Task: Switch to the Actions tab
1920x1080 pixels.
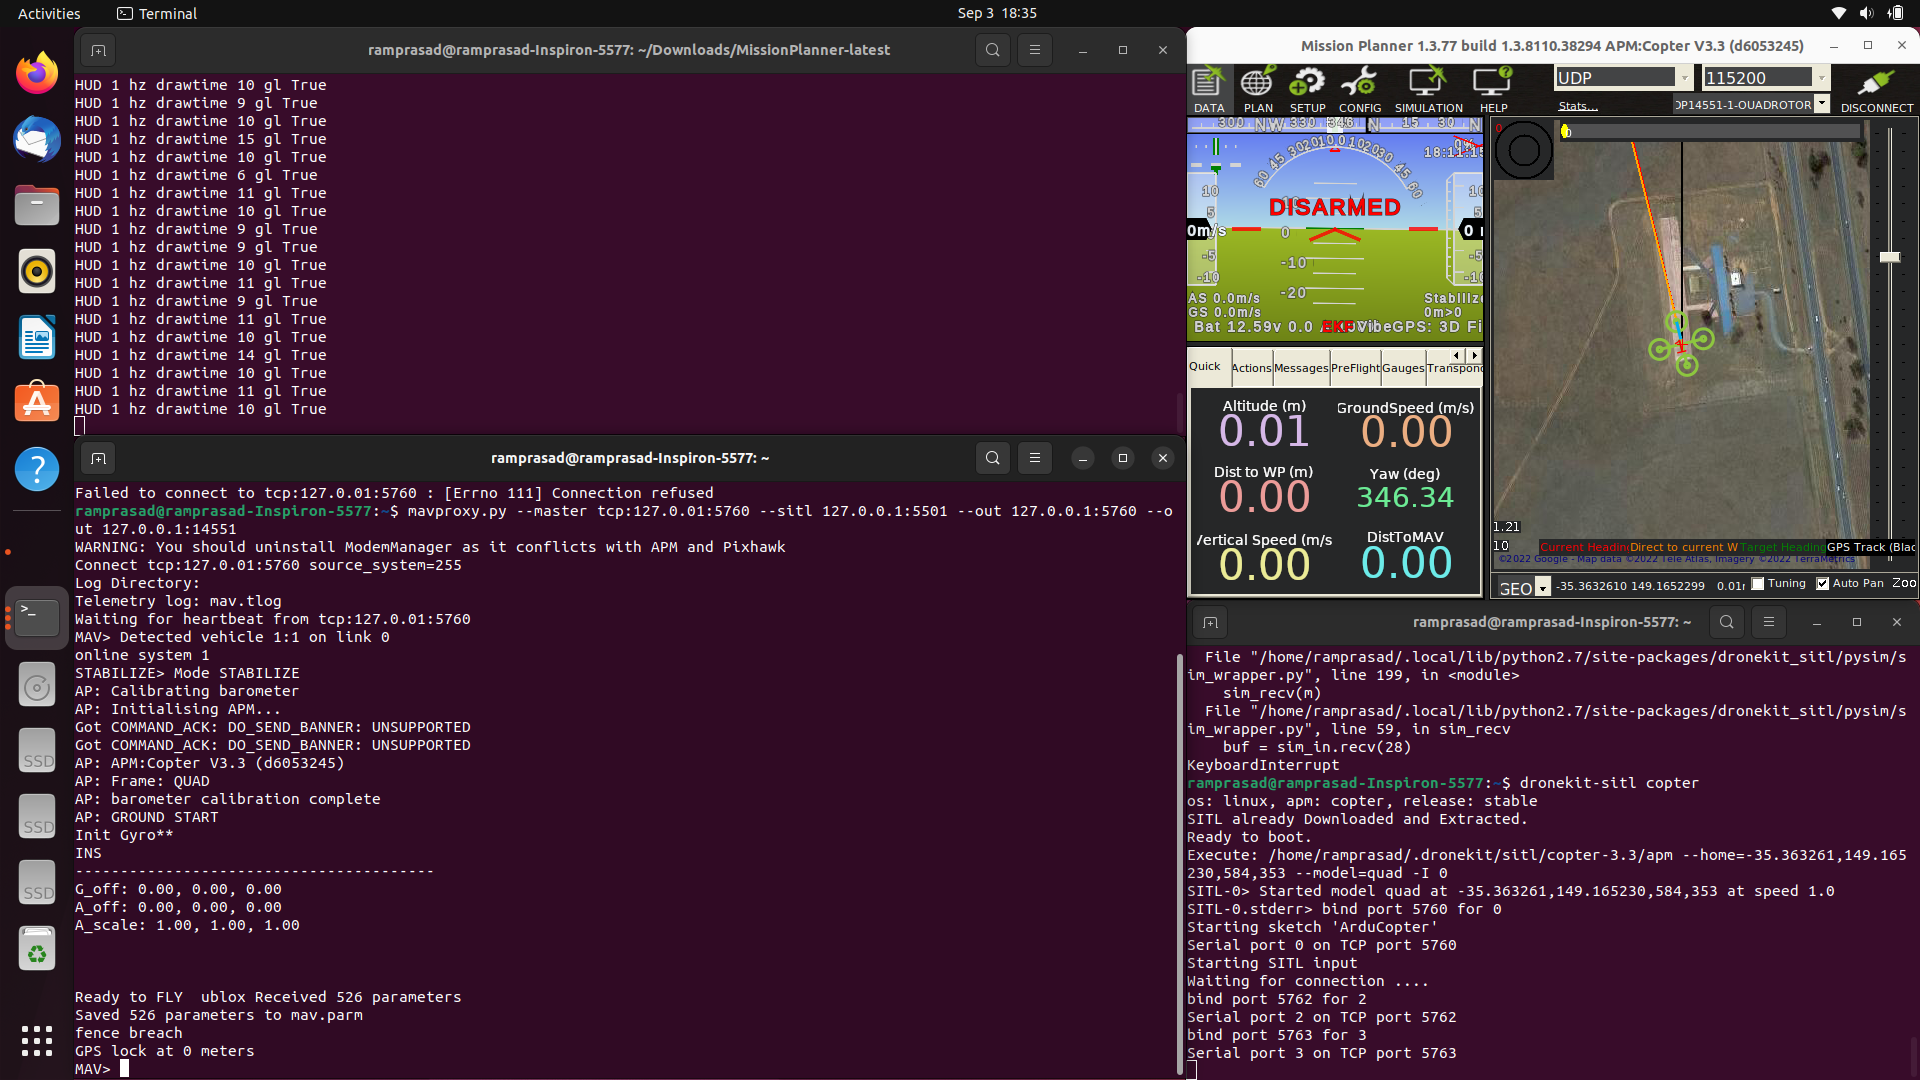Action: [x=1251, y=368]
